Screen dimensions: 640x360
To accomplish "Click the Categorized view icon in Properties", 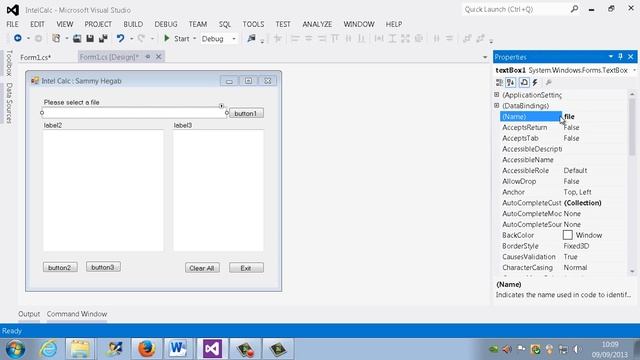I will [x=499, y=82].
